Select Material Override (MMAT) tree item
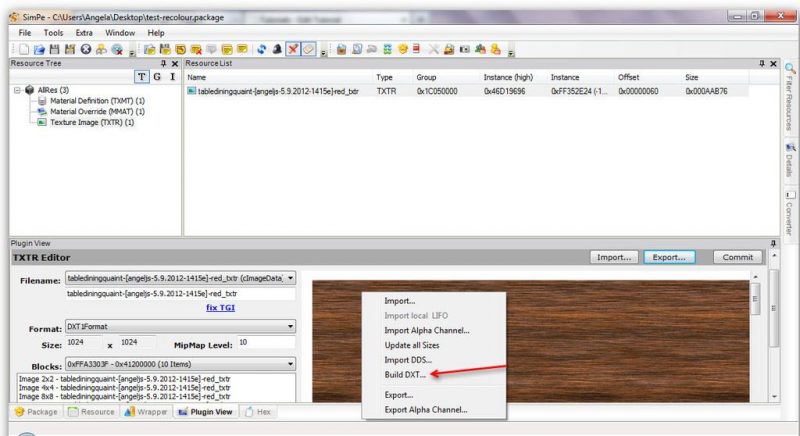The width and height of the screenshot is (800, 436). point(97,112)
